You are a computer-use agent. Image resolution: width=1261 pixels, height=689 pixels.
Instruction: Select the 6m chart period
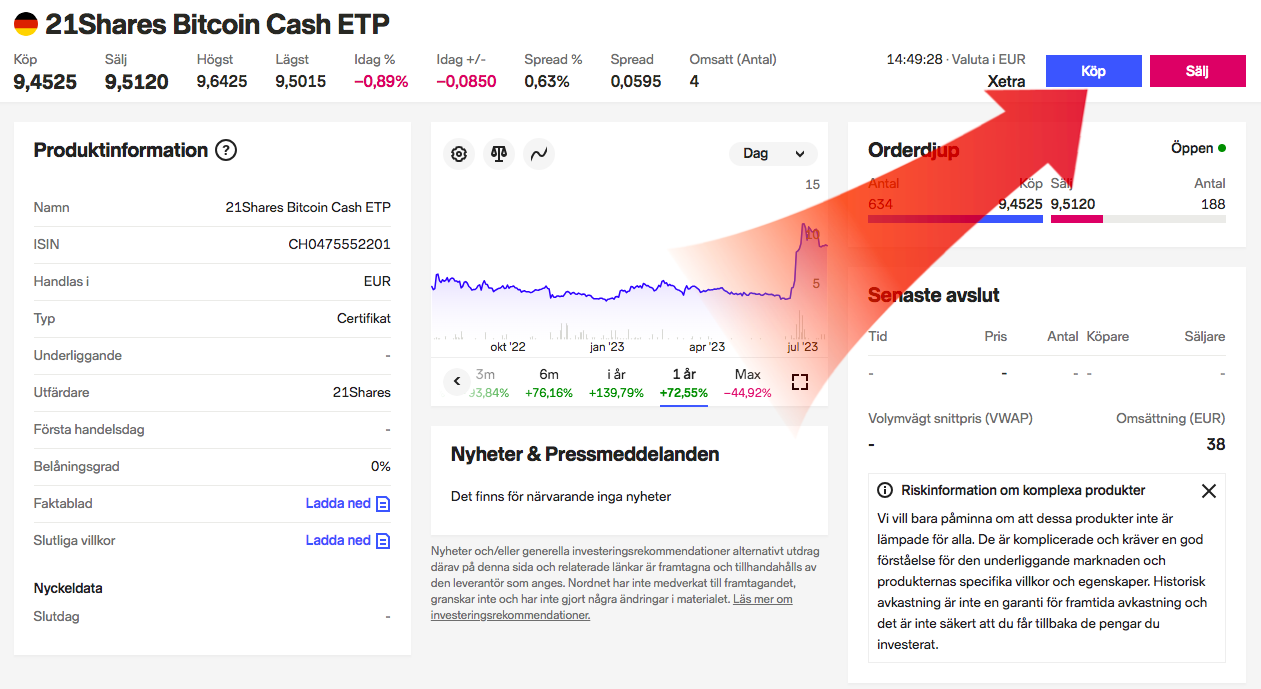pos(549,382)
